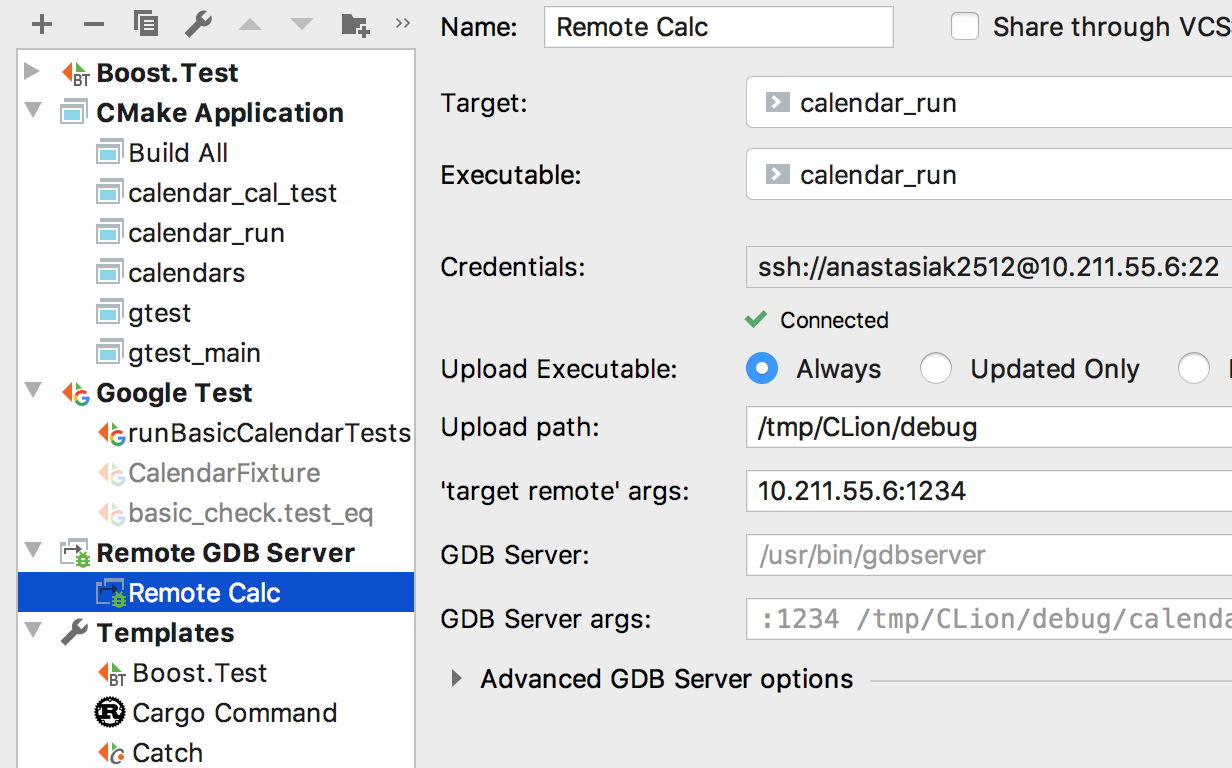Screen dimensions: 1232x768
Task: Select calendar_cal_test configuration in tree
Action: 232,193
